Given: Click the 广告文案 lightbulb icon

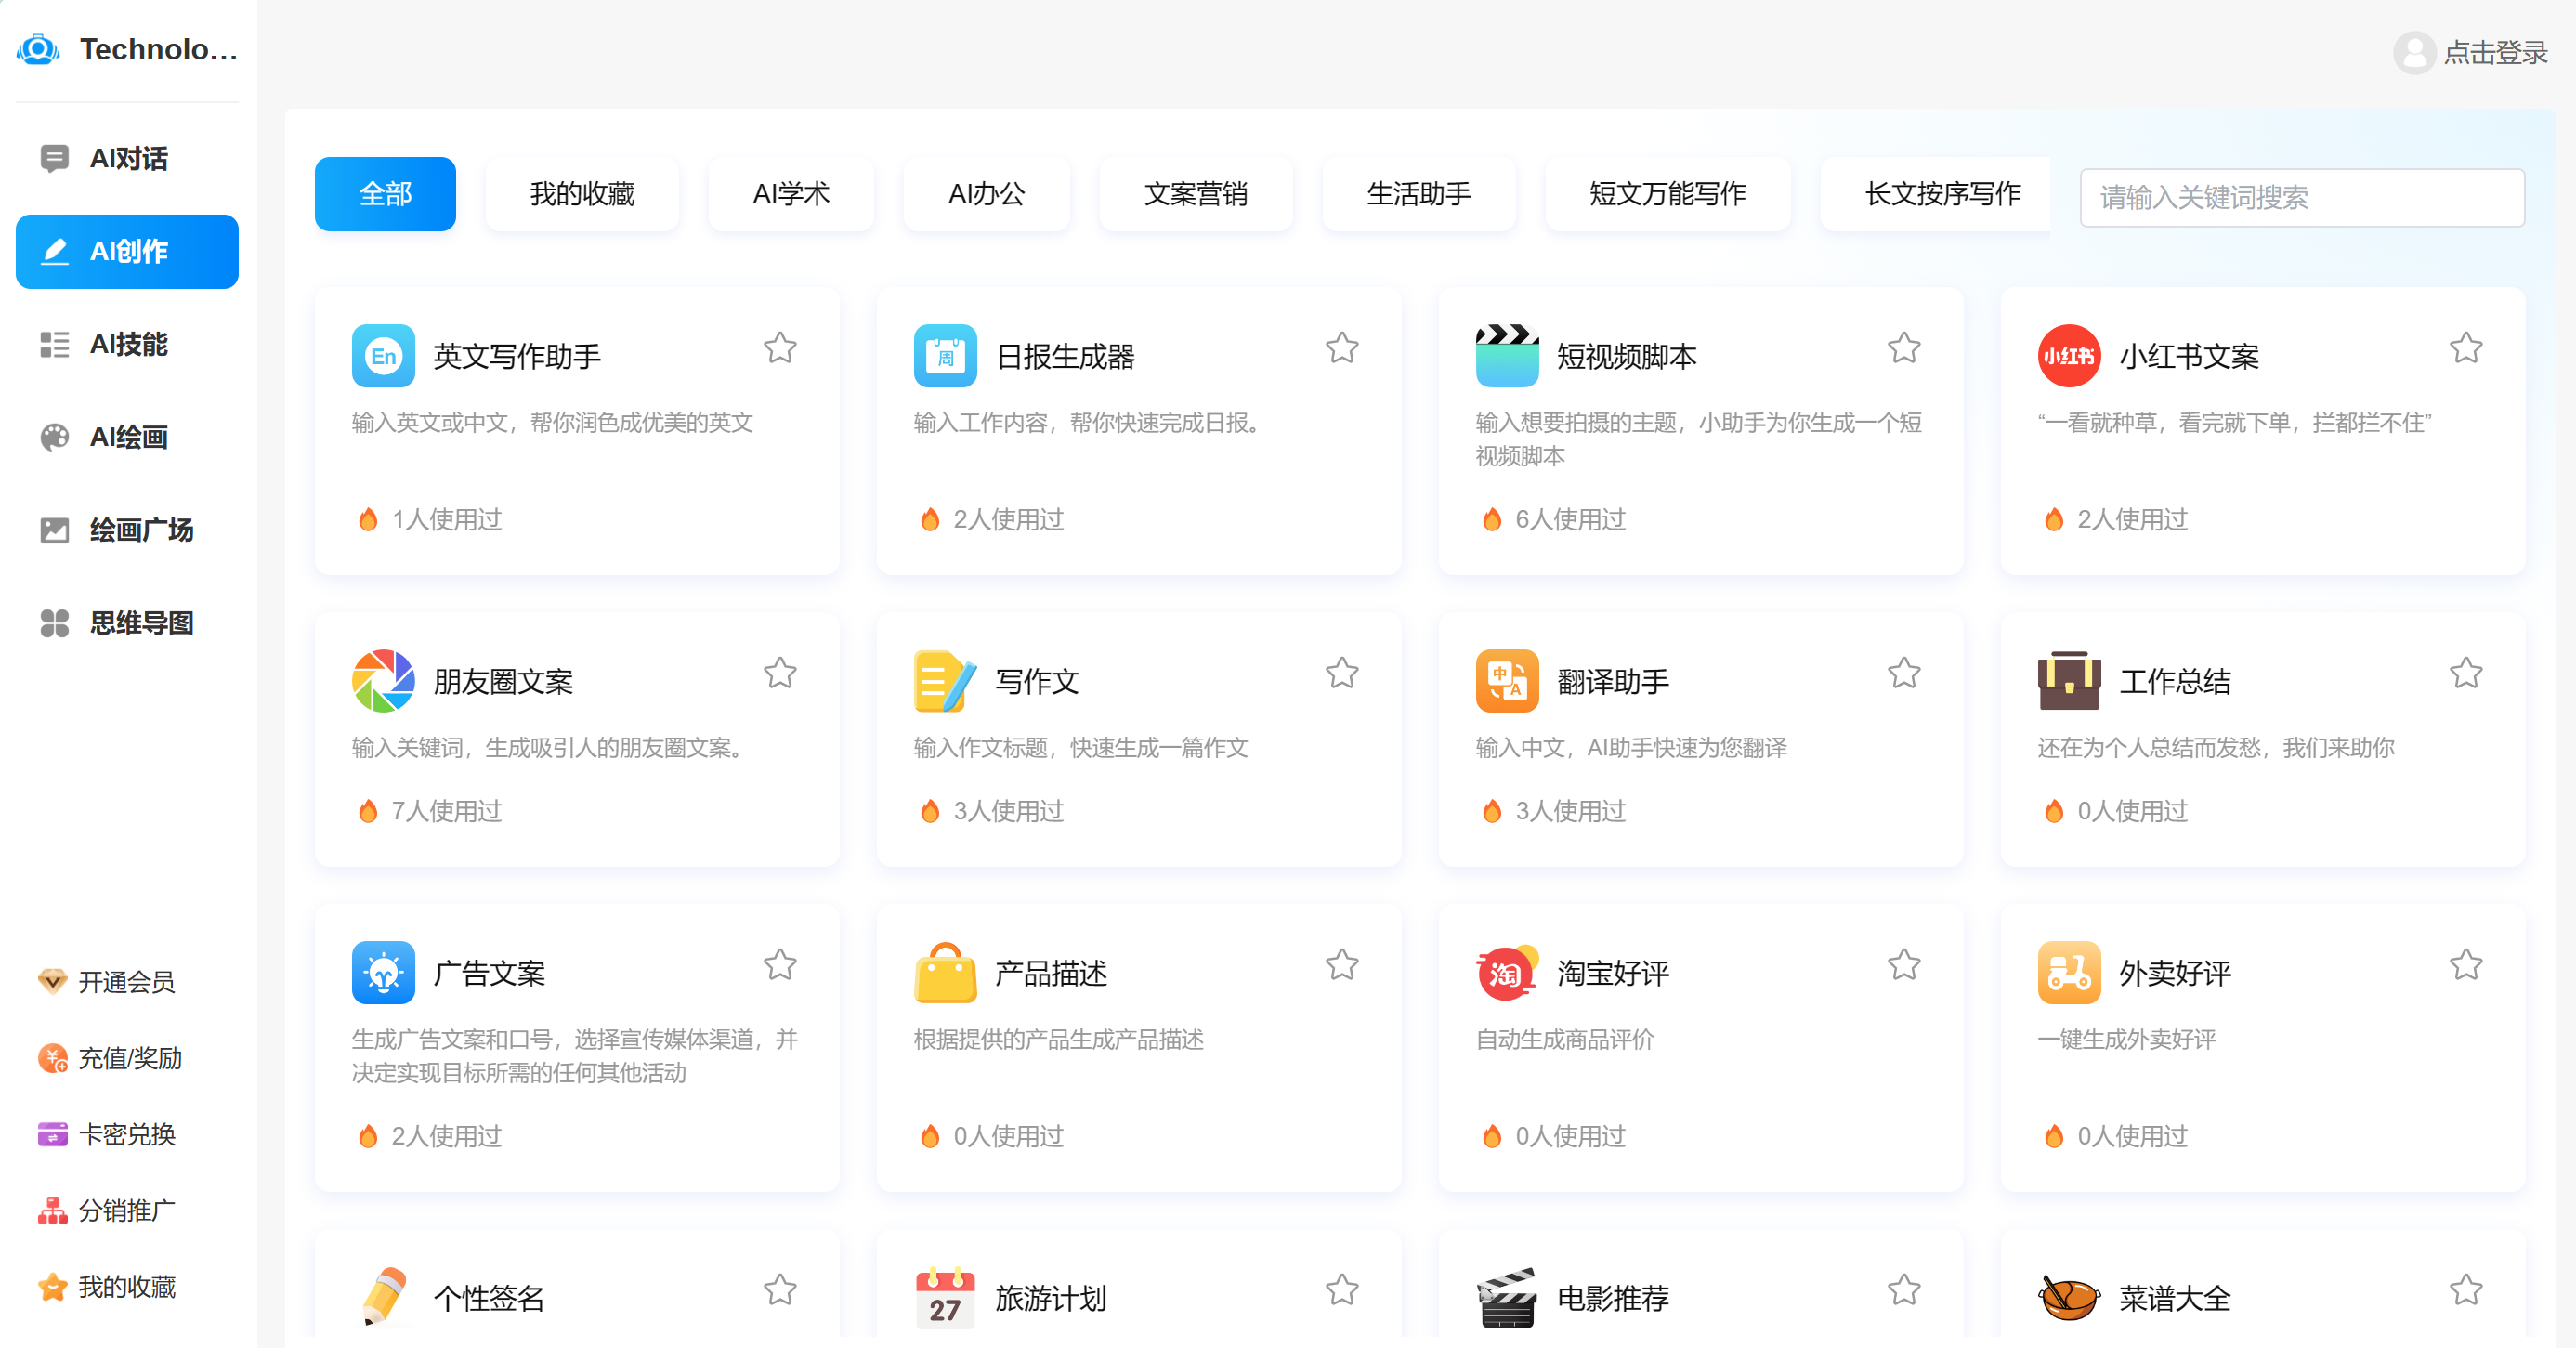Looking at the screenshot, I should 383,973.
